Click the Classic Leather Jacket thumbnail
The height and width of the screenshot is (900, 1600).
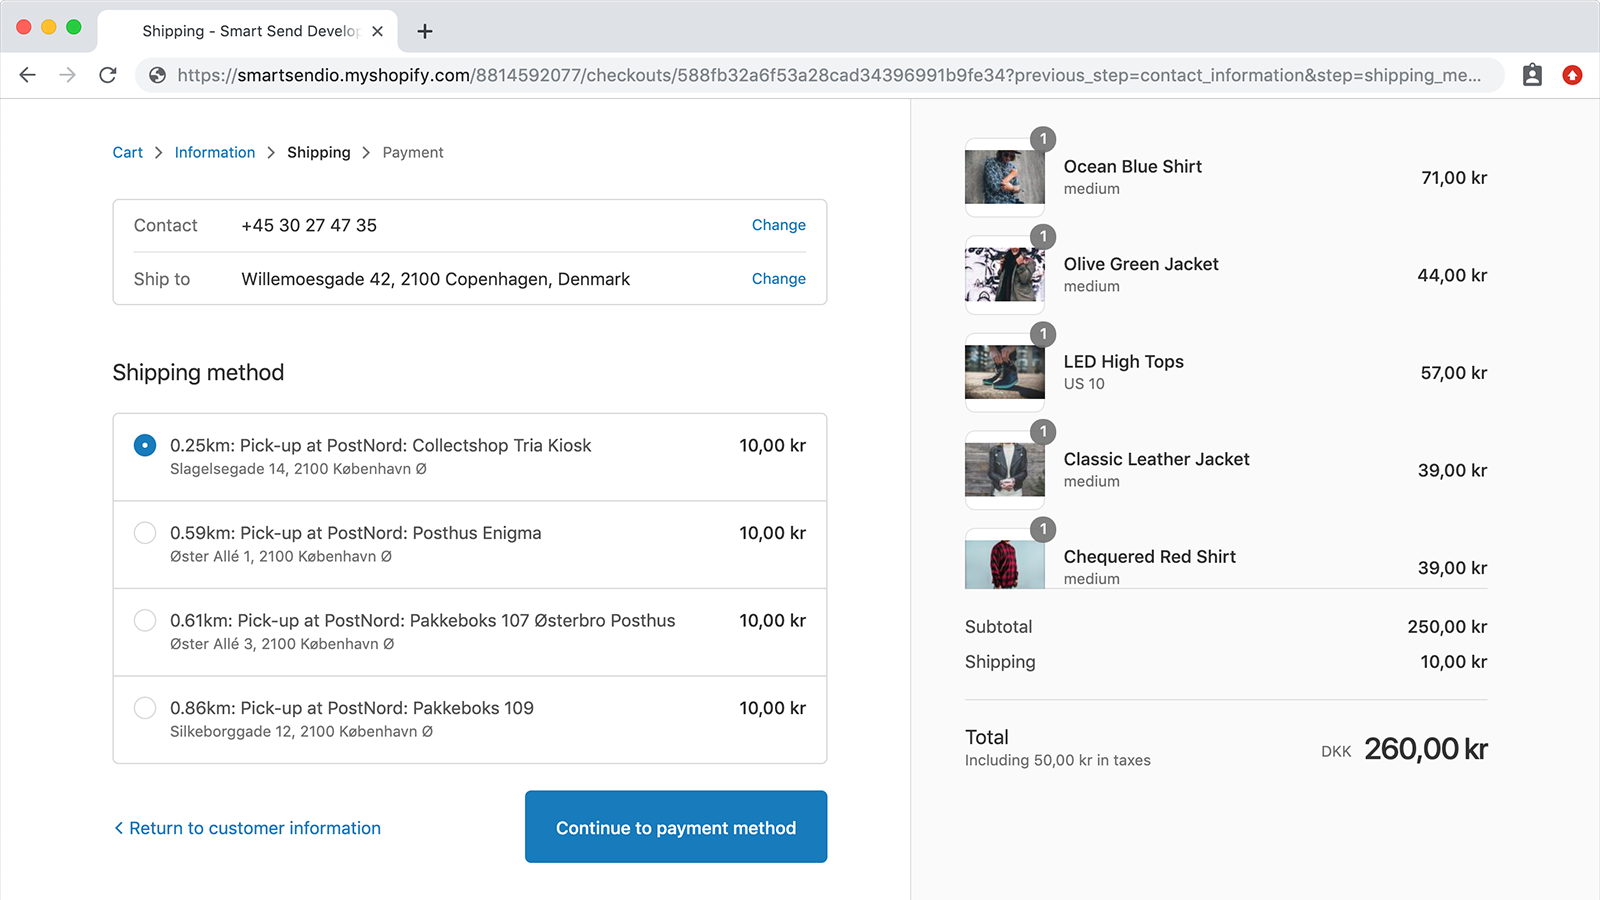tap(1004, 469)
